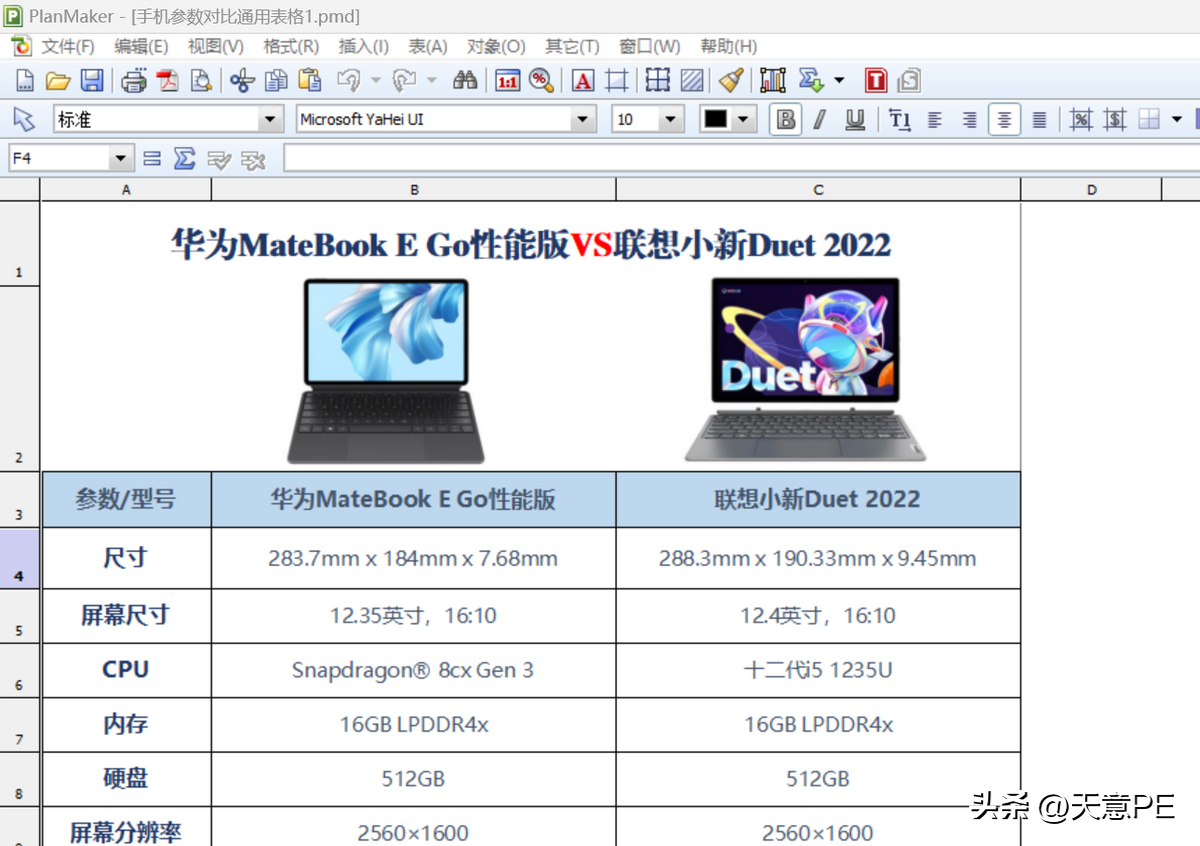The height and width of the screenshot is (846, 1200).
Task: Toggle bold formatting
Action: pos(787,120)
